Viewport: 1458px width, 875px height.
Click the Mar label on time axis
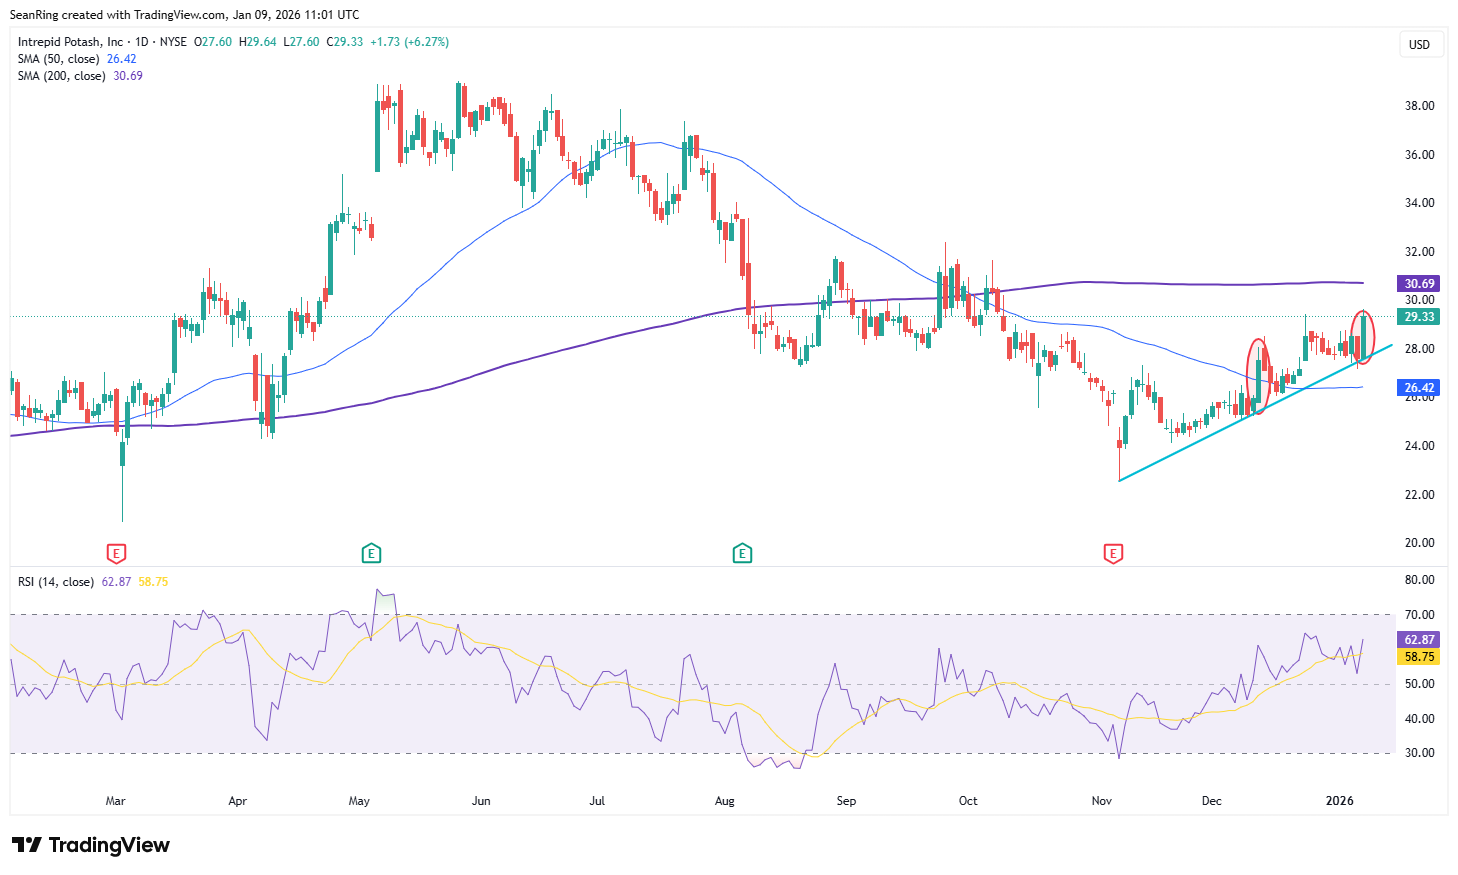tap(116, 801)
